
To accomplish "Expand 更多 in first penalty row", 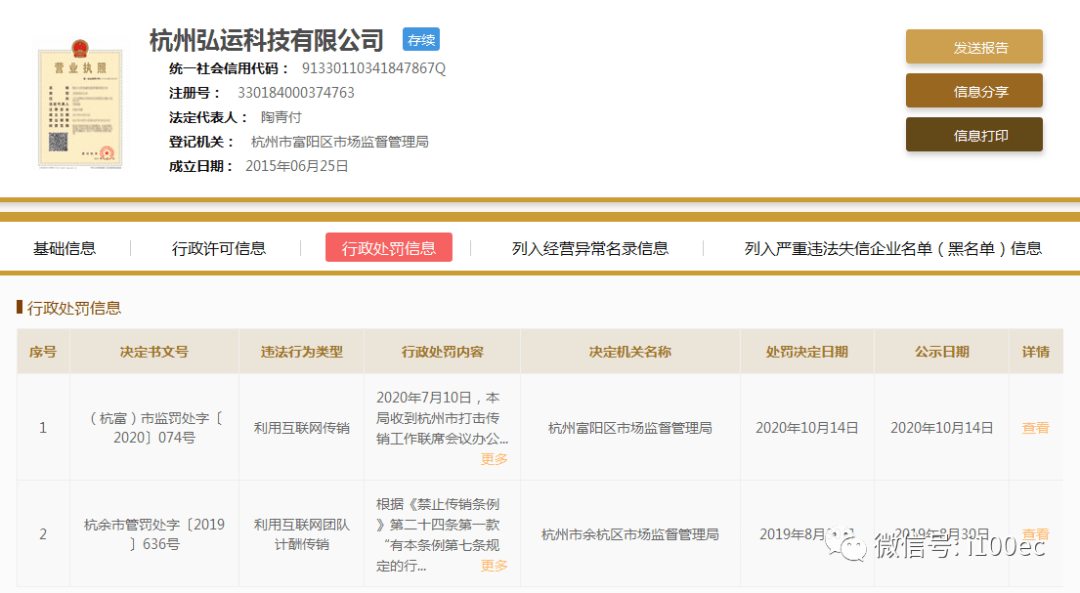I will 494,459.
